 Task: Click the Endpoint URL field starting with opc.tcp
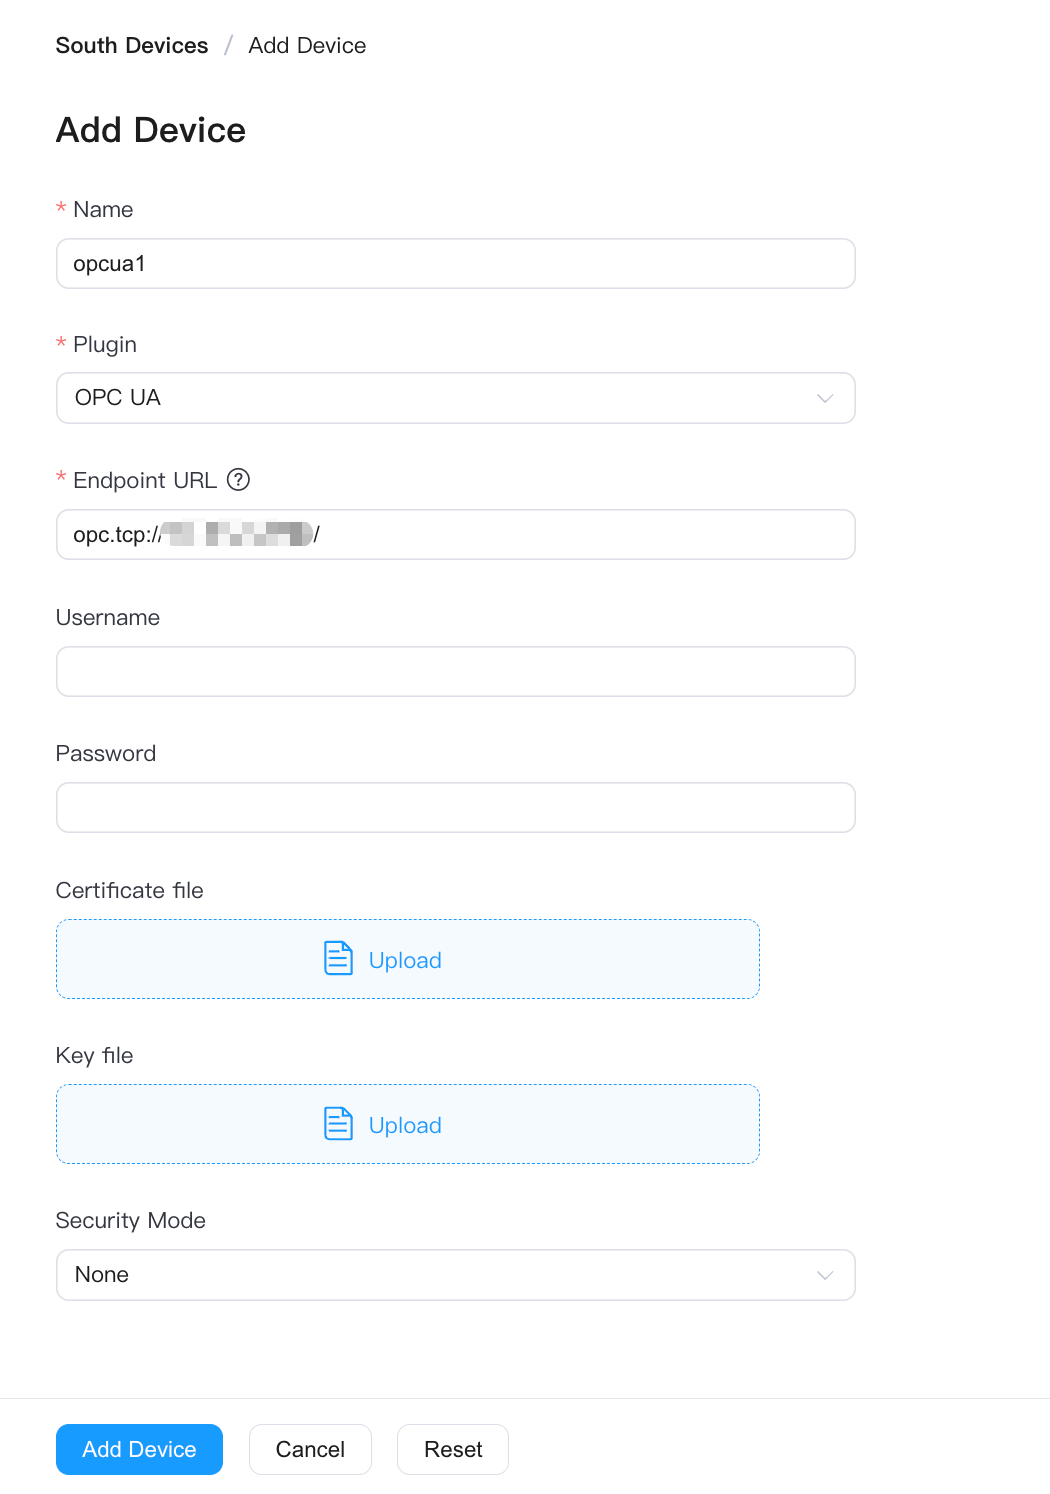click(455, 535)
